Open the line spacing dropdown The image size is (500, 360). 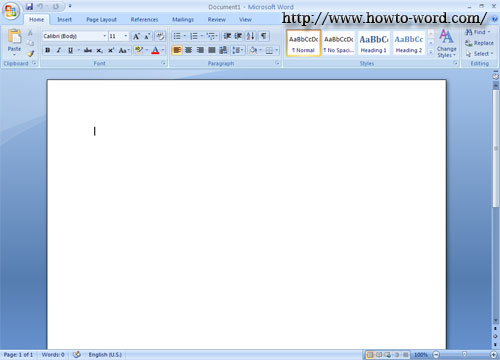pyautogui.click(x=238, y=50)
